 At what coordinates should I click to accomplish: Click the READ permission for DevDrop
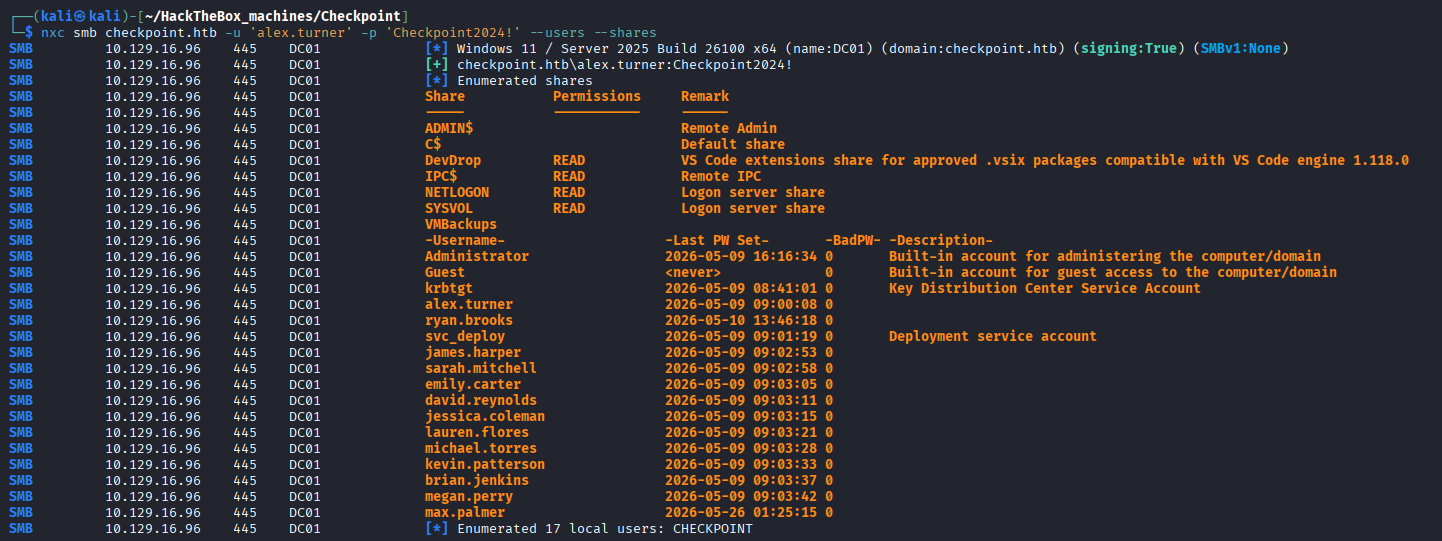[569, 160]
